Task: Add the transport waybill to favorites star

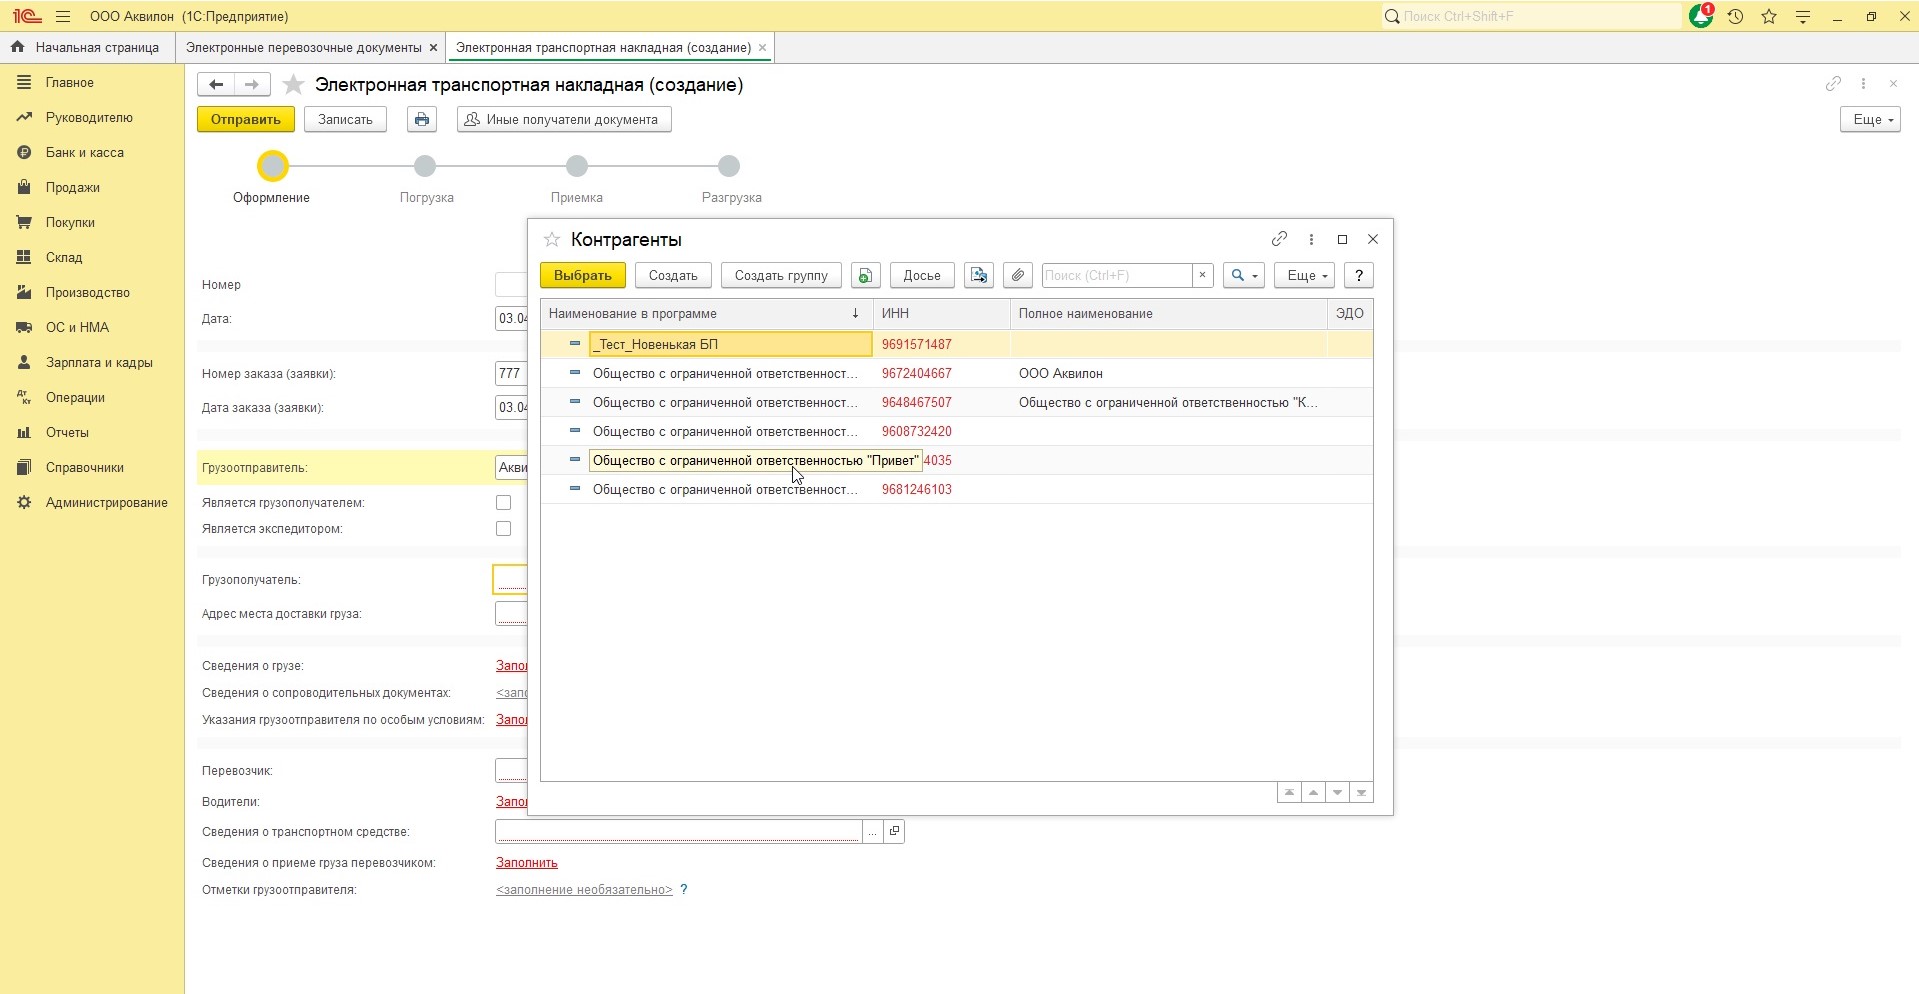Action: click(x=293, y=85)
